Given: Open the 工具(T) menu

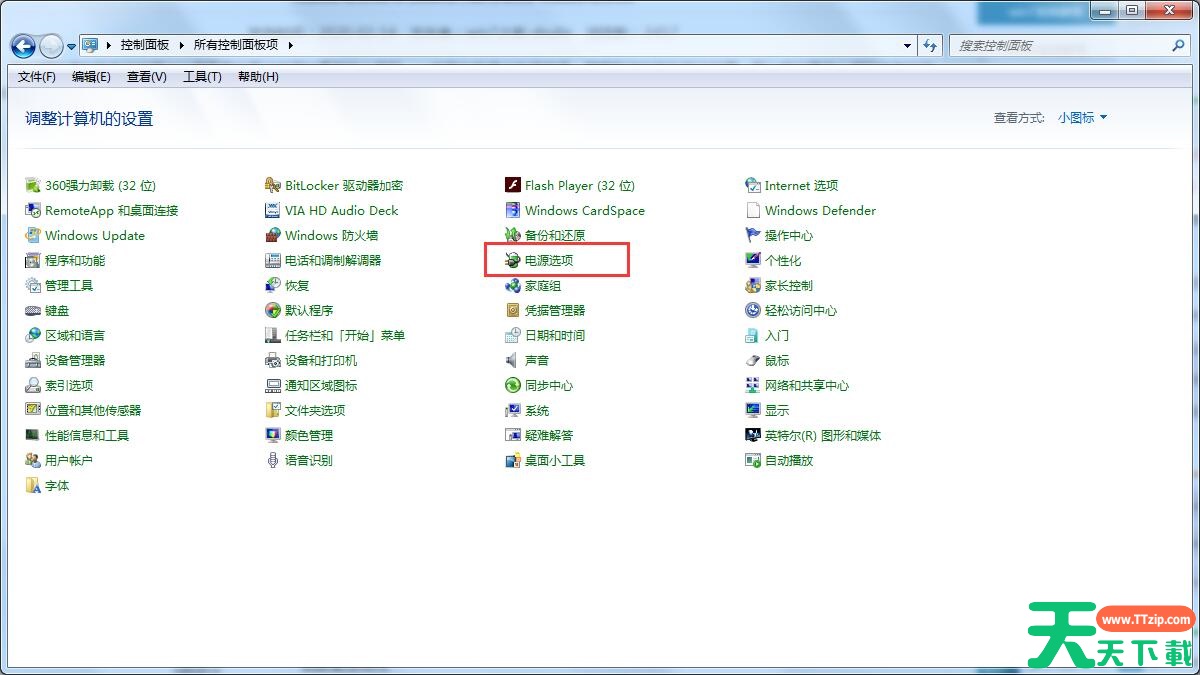Looking at the screenshot, I should tap(202, 77).
